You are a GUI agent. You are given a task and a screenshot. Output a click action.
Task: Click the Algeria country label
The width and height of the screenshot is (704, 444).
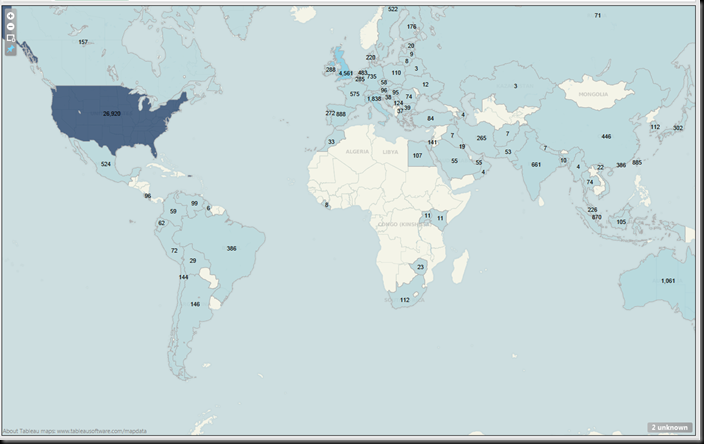coord(357,152)
